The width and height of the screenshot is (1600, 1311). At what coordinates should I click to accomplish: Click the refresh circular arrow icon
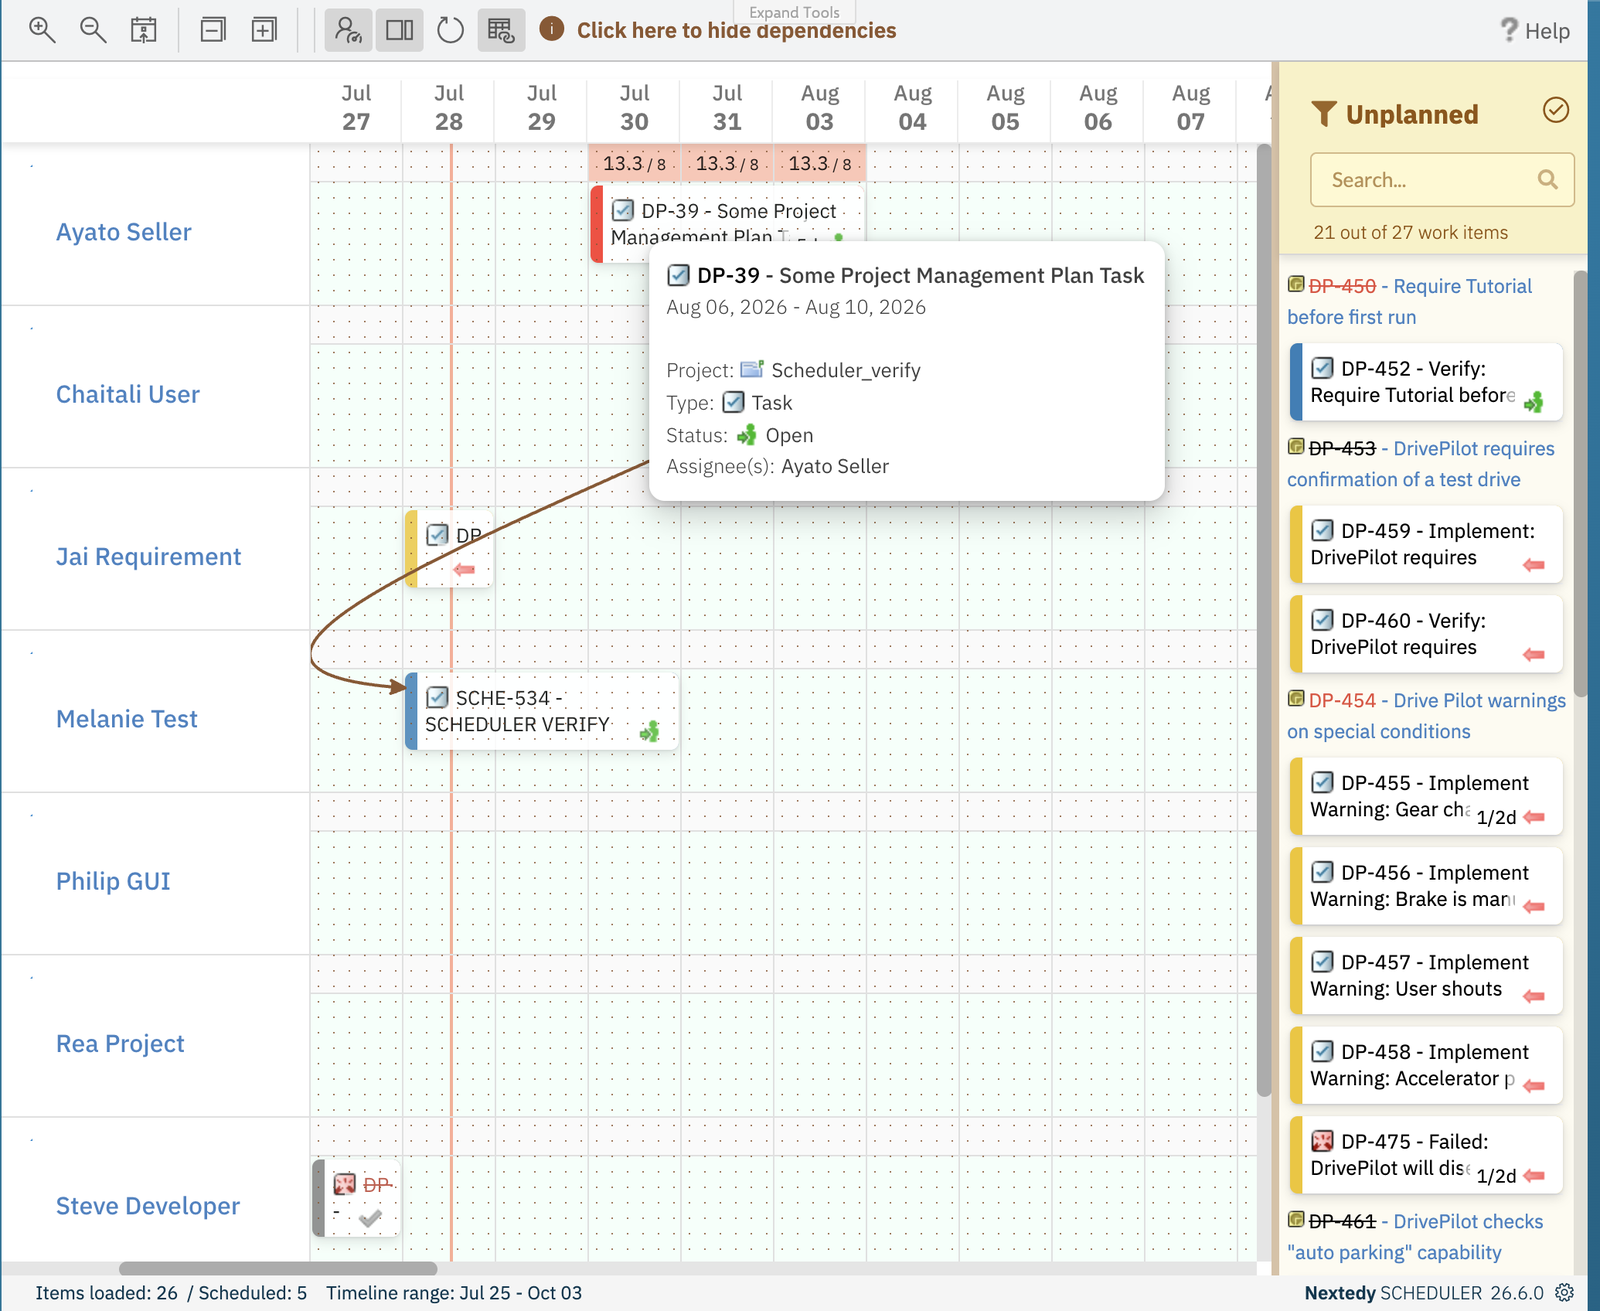451,30
